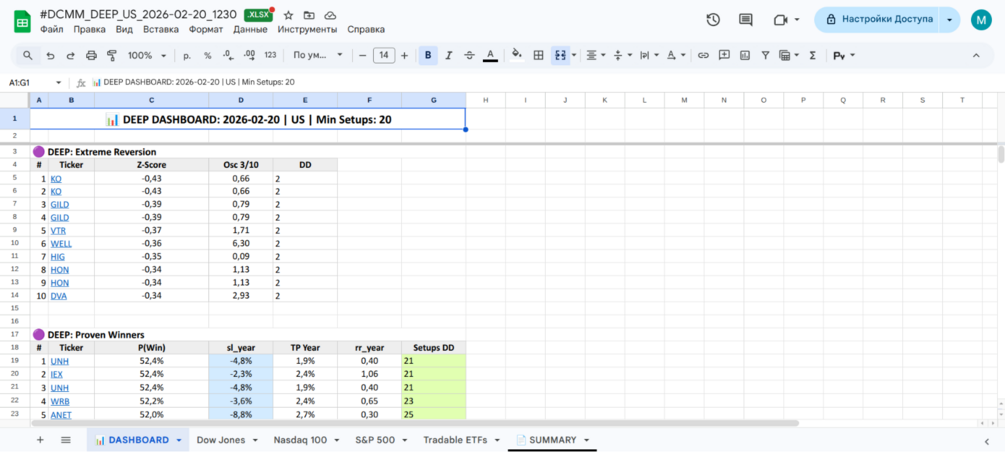
Task: Collapse the toolbar with the chevron
Action: [976, 56]
